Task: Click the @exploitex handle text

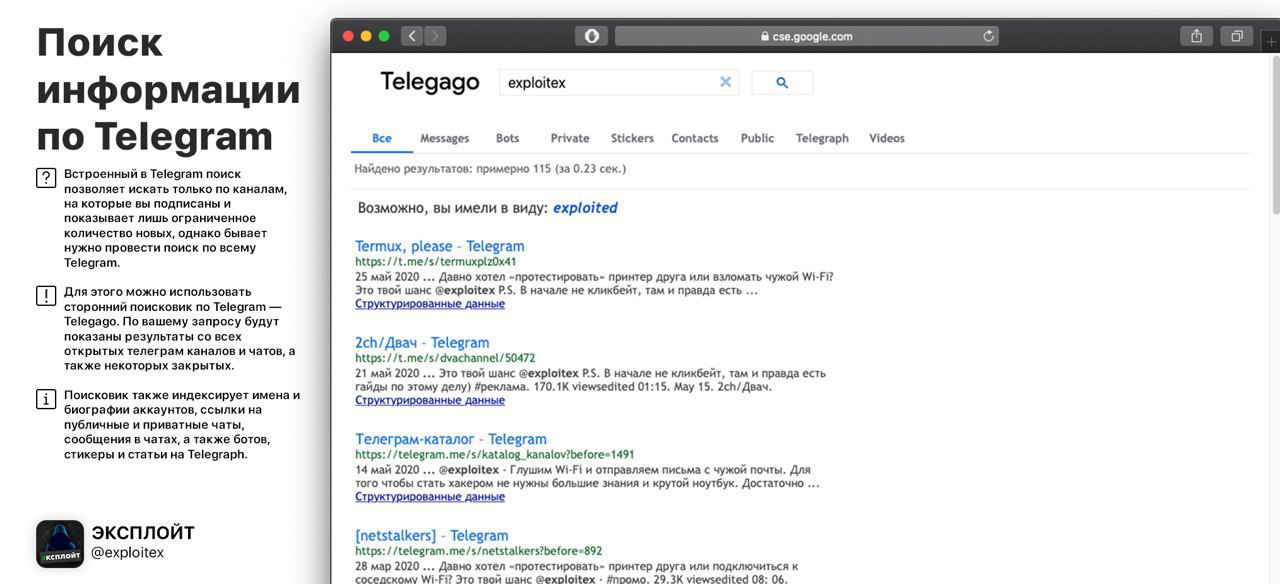Action: click(x=128, y=553)
